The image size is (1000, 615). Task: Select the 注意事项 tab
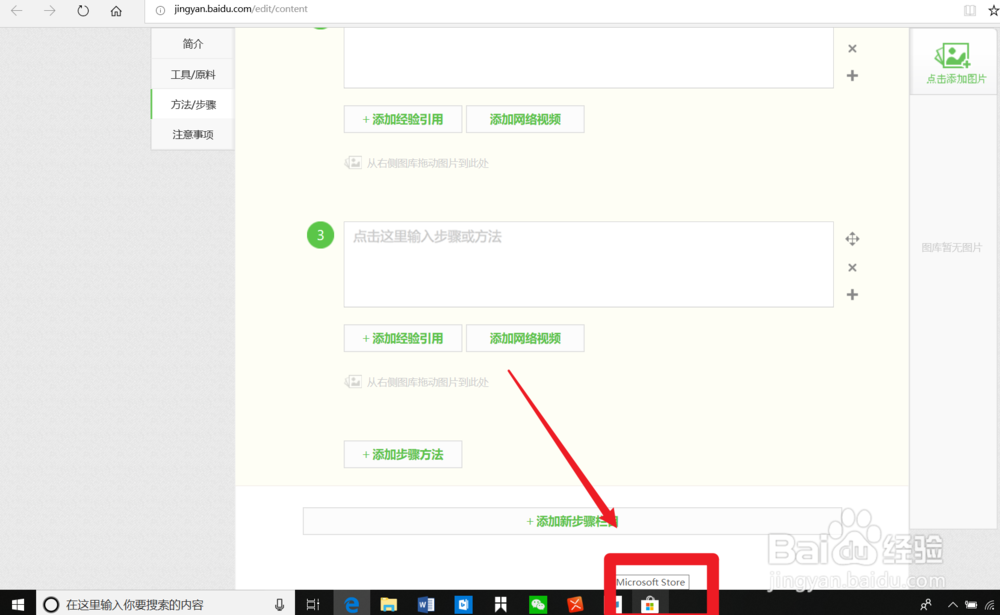pyautogui.click(x=193, y=134)
